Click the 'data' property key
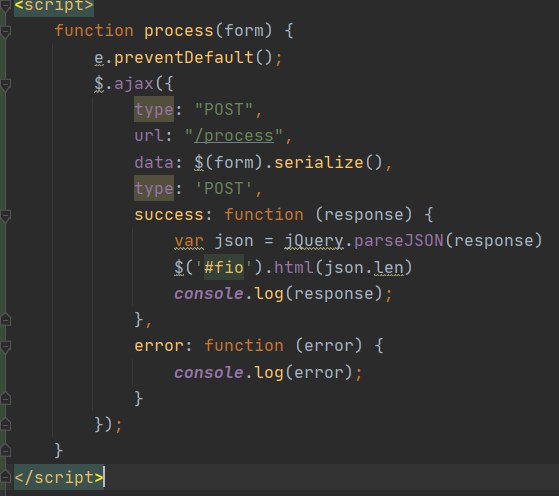The height and width of the screenshot is (496, 559). tap(154, 162)
